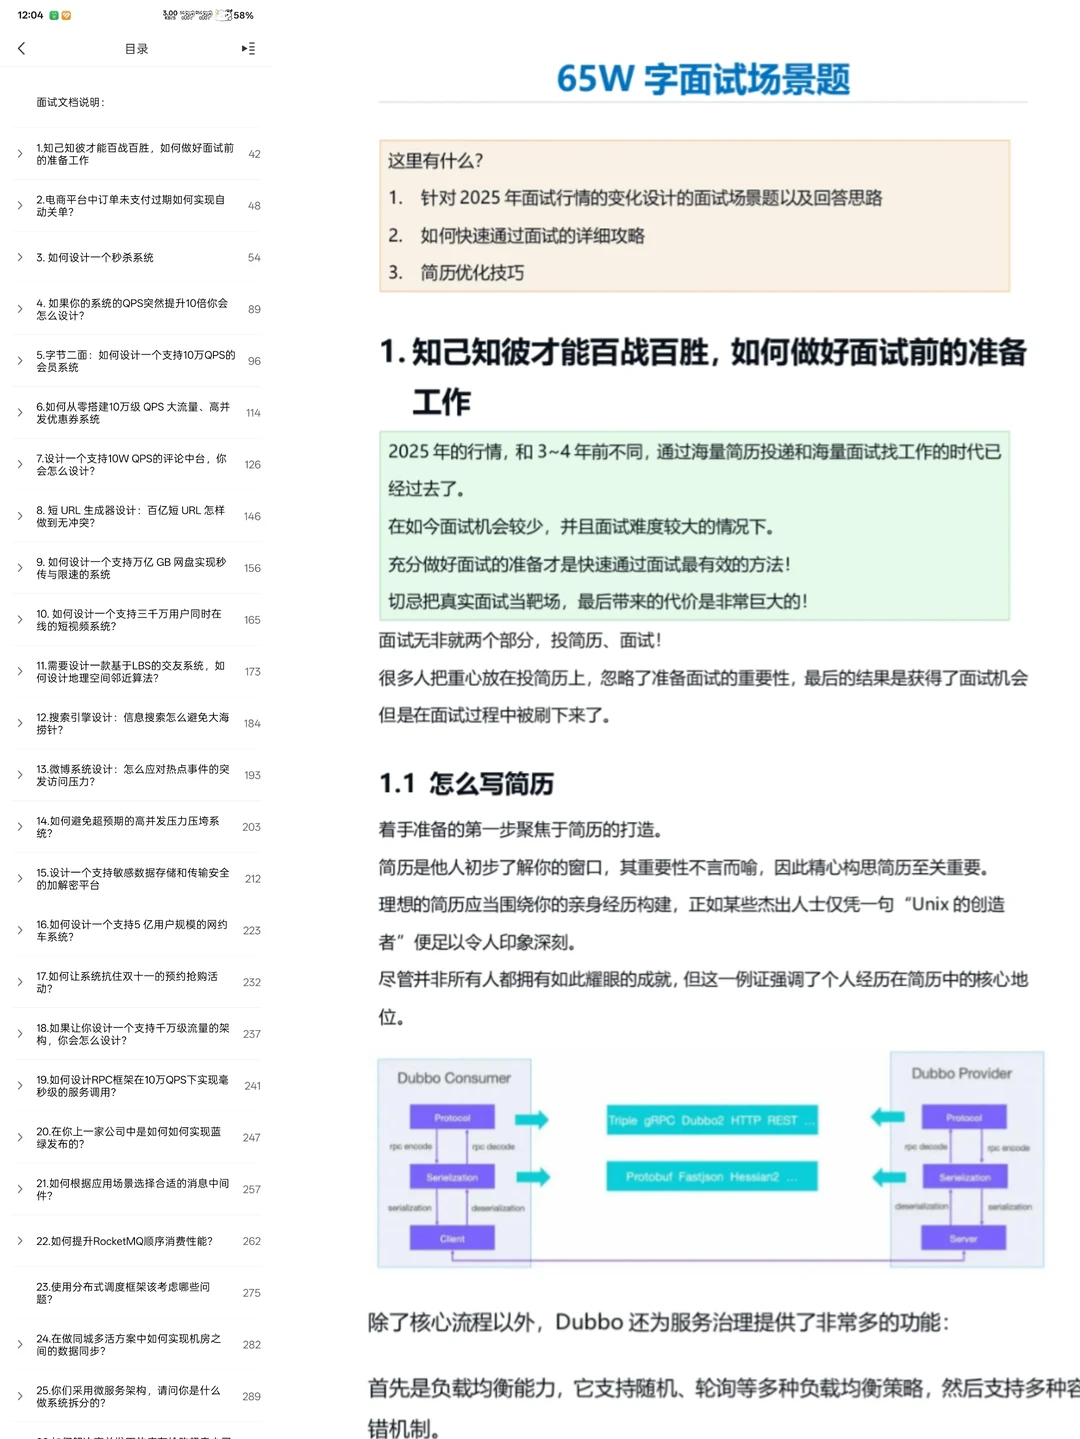Expand chapter 13 微博系统设计 entry

[19, 775]
